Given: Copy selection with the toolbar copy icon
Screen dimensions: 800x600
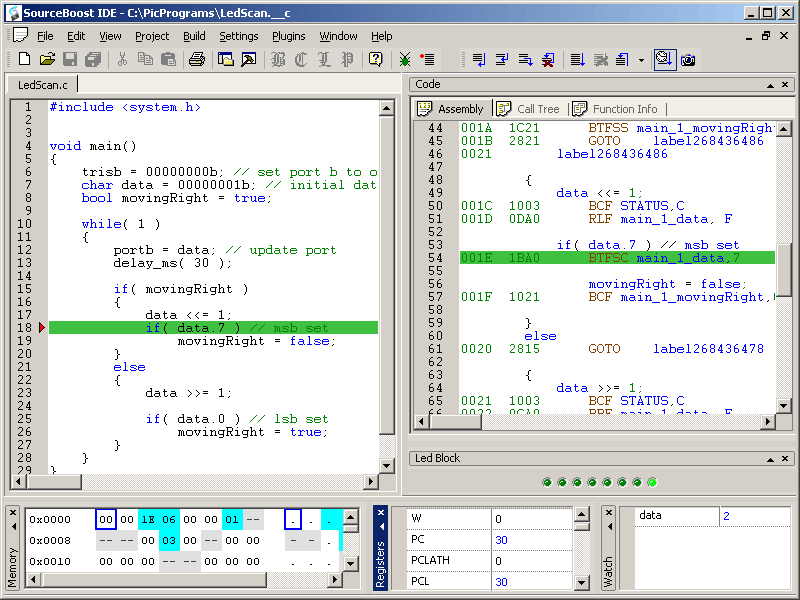Looking at the screenshot, I should tap(145, 60).
